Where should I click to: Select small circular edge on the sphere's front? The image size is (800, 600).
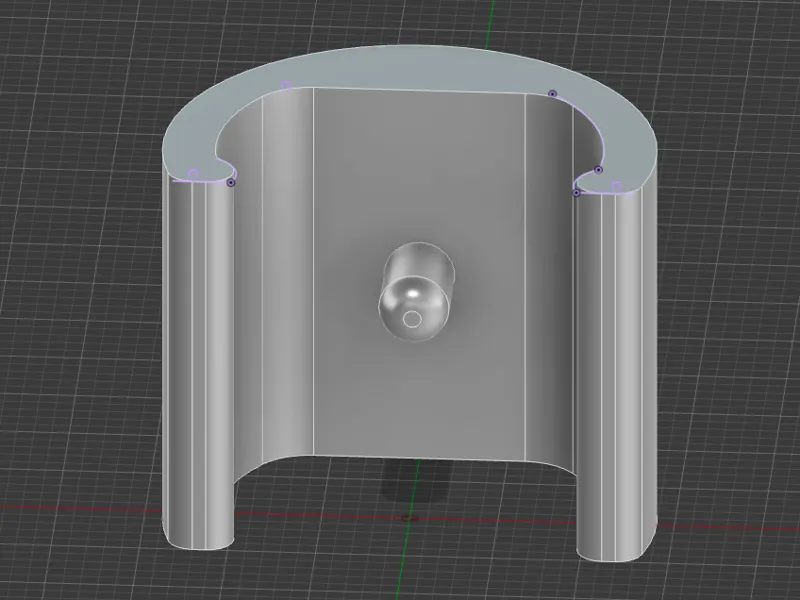pos(412,319)
